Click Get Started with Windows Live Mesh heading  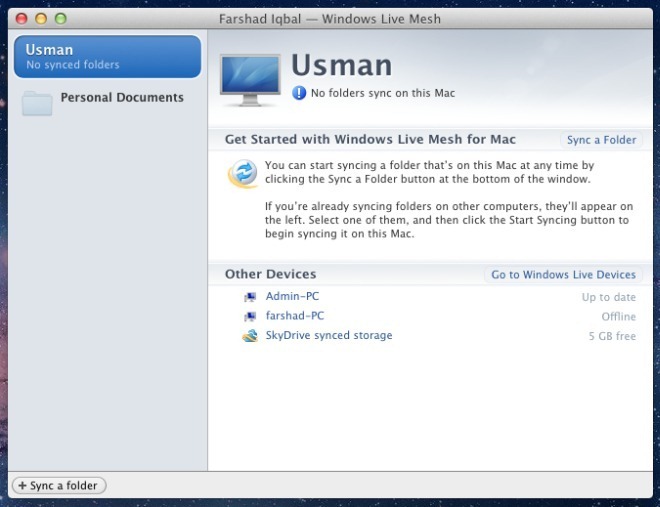pos(370,139)
